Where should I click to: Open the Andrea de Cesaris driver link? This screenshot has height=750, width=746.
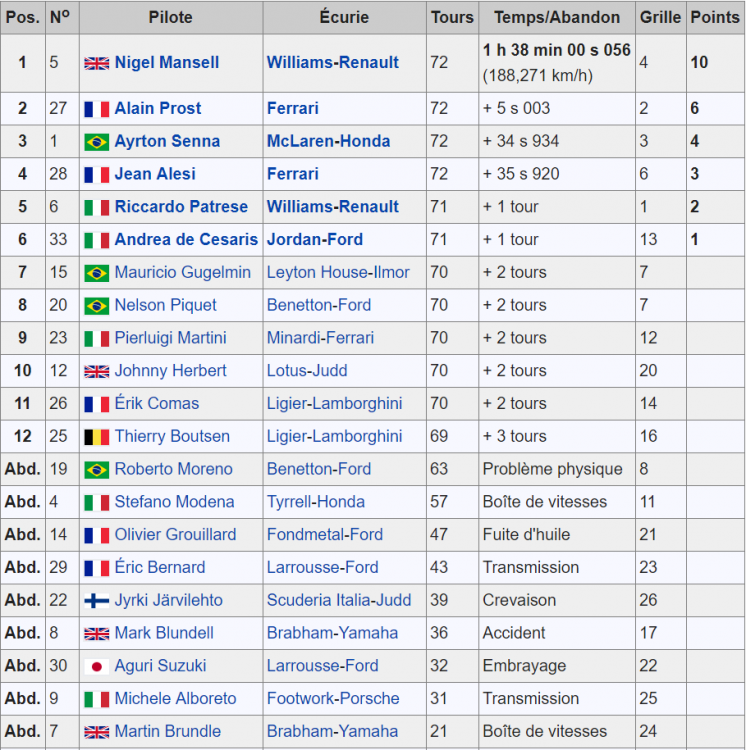tap(186, 239)
